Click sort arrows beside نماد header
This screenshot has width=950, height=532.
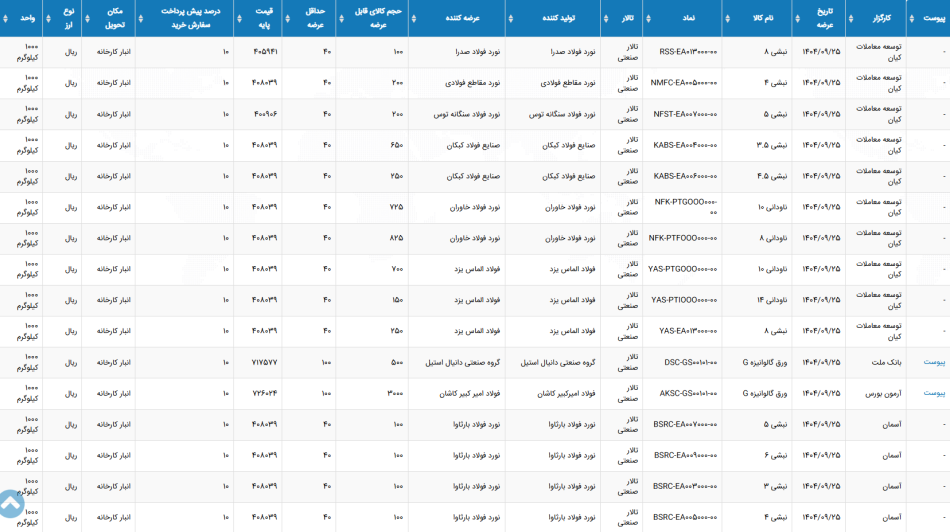(648, 18)
